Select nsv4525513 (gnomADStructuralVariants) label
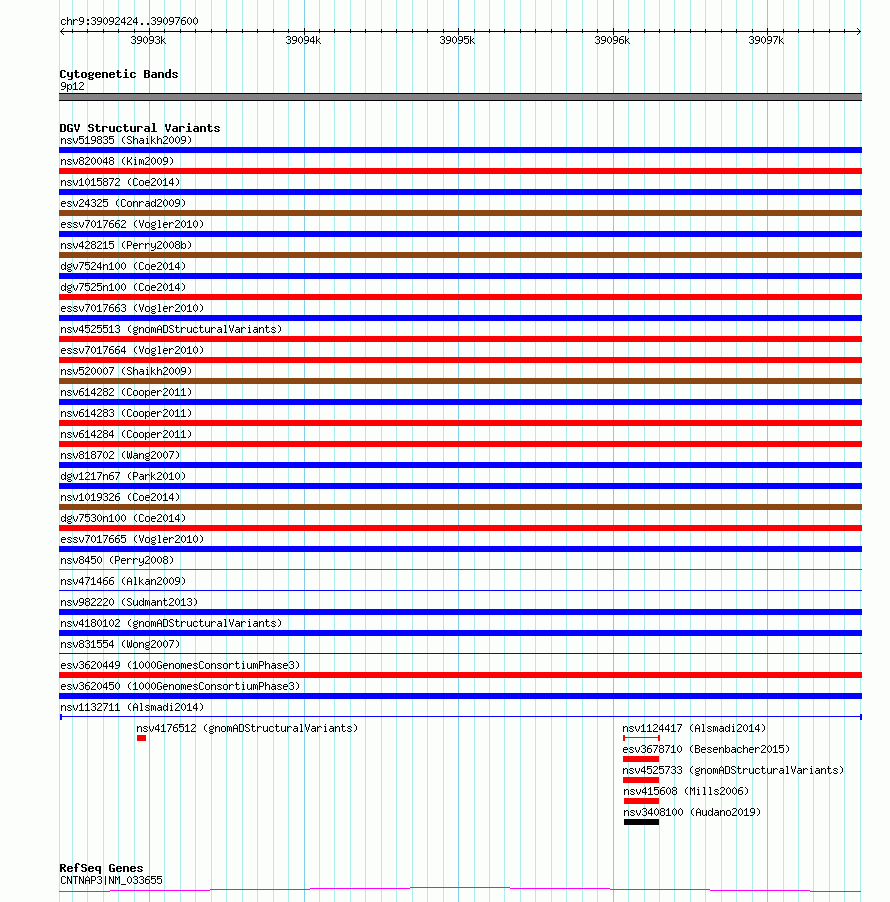890x902 pixels. 171,329
